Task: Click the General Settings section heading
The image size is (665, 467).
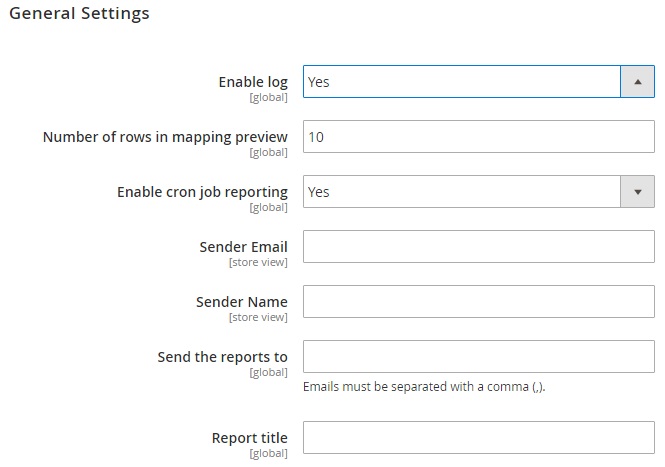Action: click(x=79, y=14)
